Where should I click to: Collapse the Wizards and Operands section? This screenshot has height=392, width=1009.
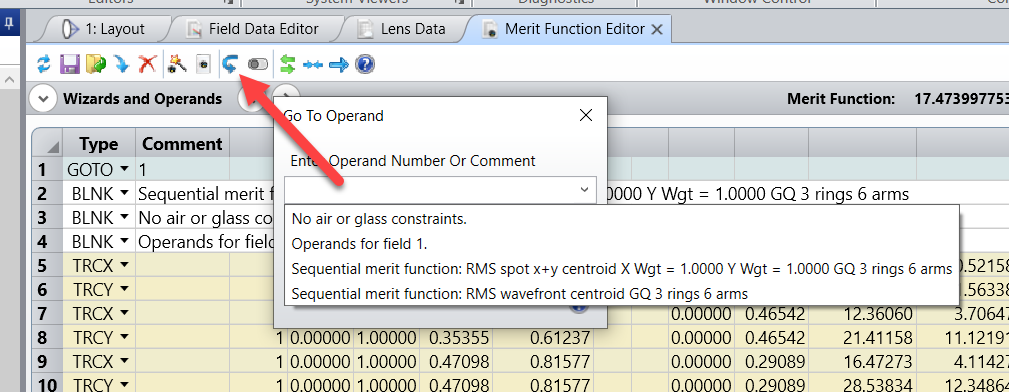point(44,99)
